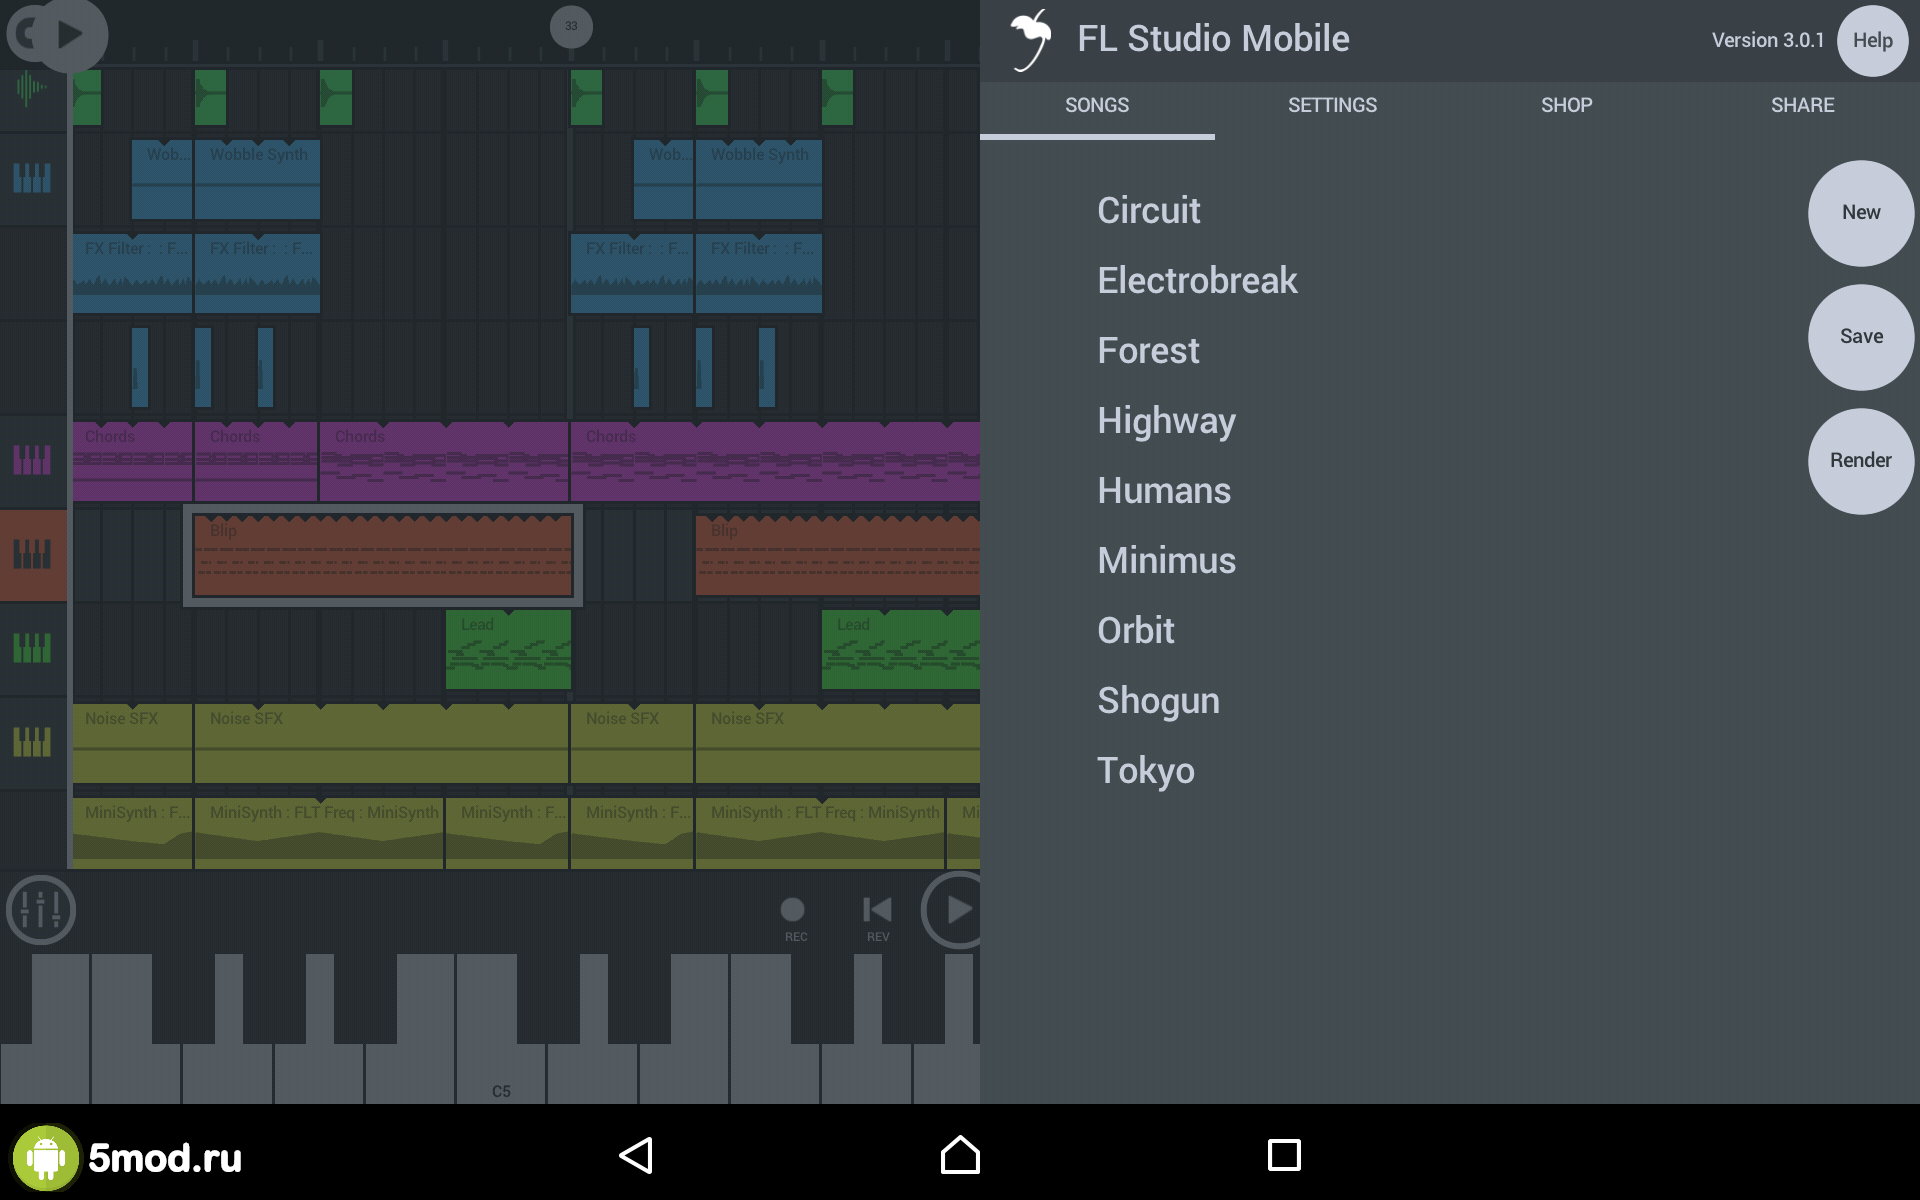Select the Lead track green piano icon
Viewport: 1920px width, 1200px height.
[x=32, y=648]
